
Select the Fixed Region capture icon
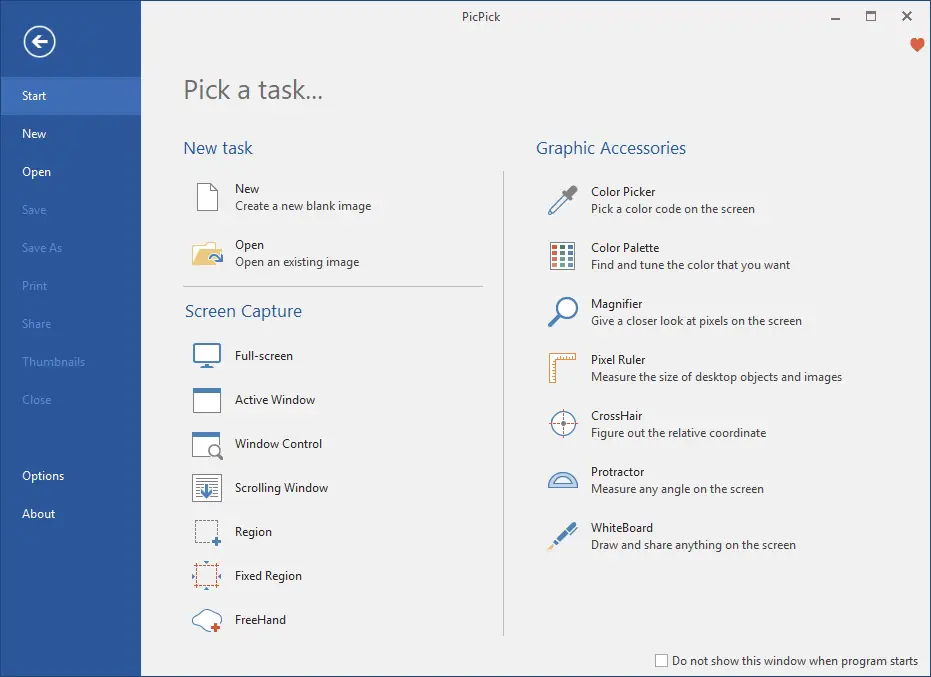click(x=207, y=576)
